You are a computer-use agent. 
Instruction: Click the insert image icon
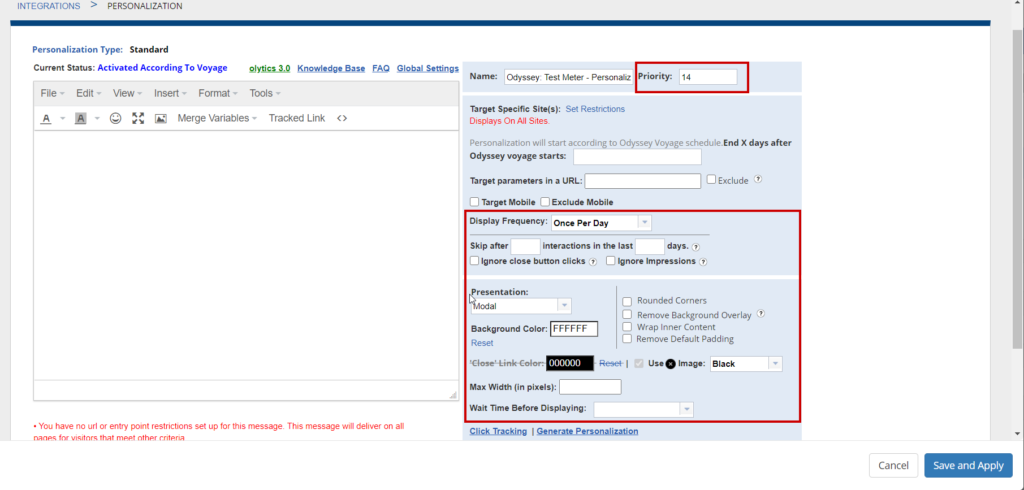(x=160, y=118)
